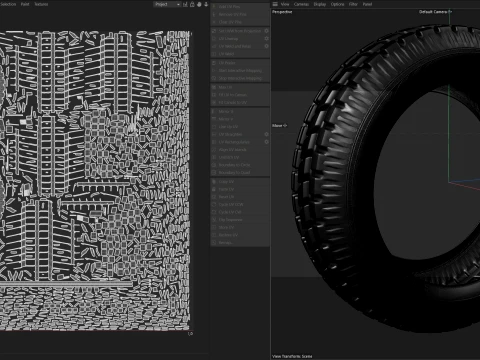
Task: Open the Panel menu in viewport
Action: pos(367,4)
